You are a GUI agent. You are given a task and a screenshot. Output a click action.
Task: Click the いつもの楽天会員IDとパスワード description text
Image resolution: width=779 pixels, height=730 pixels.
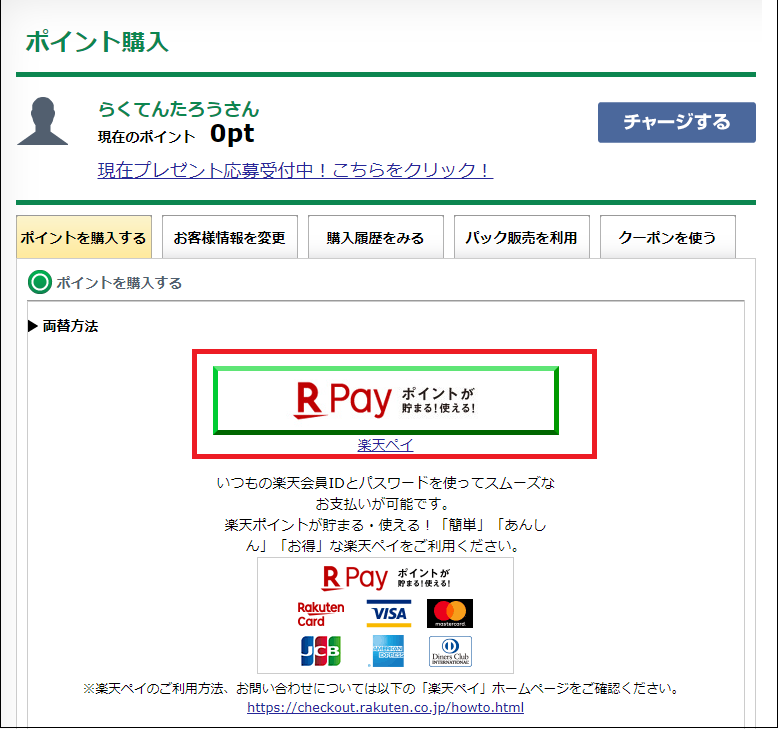point(386,514)
